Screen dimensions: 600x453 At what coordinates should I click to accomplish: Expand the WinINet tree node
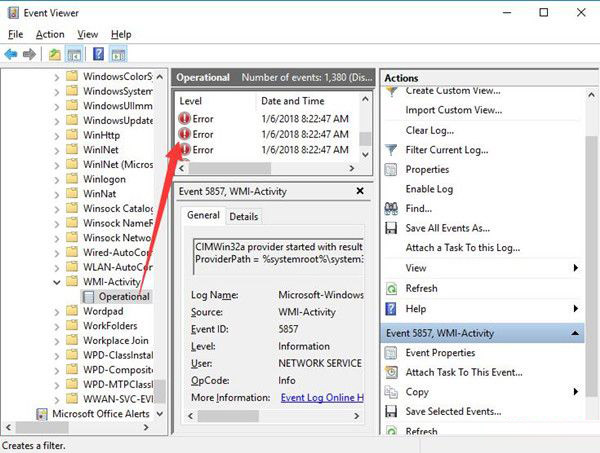point(57,150)
